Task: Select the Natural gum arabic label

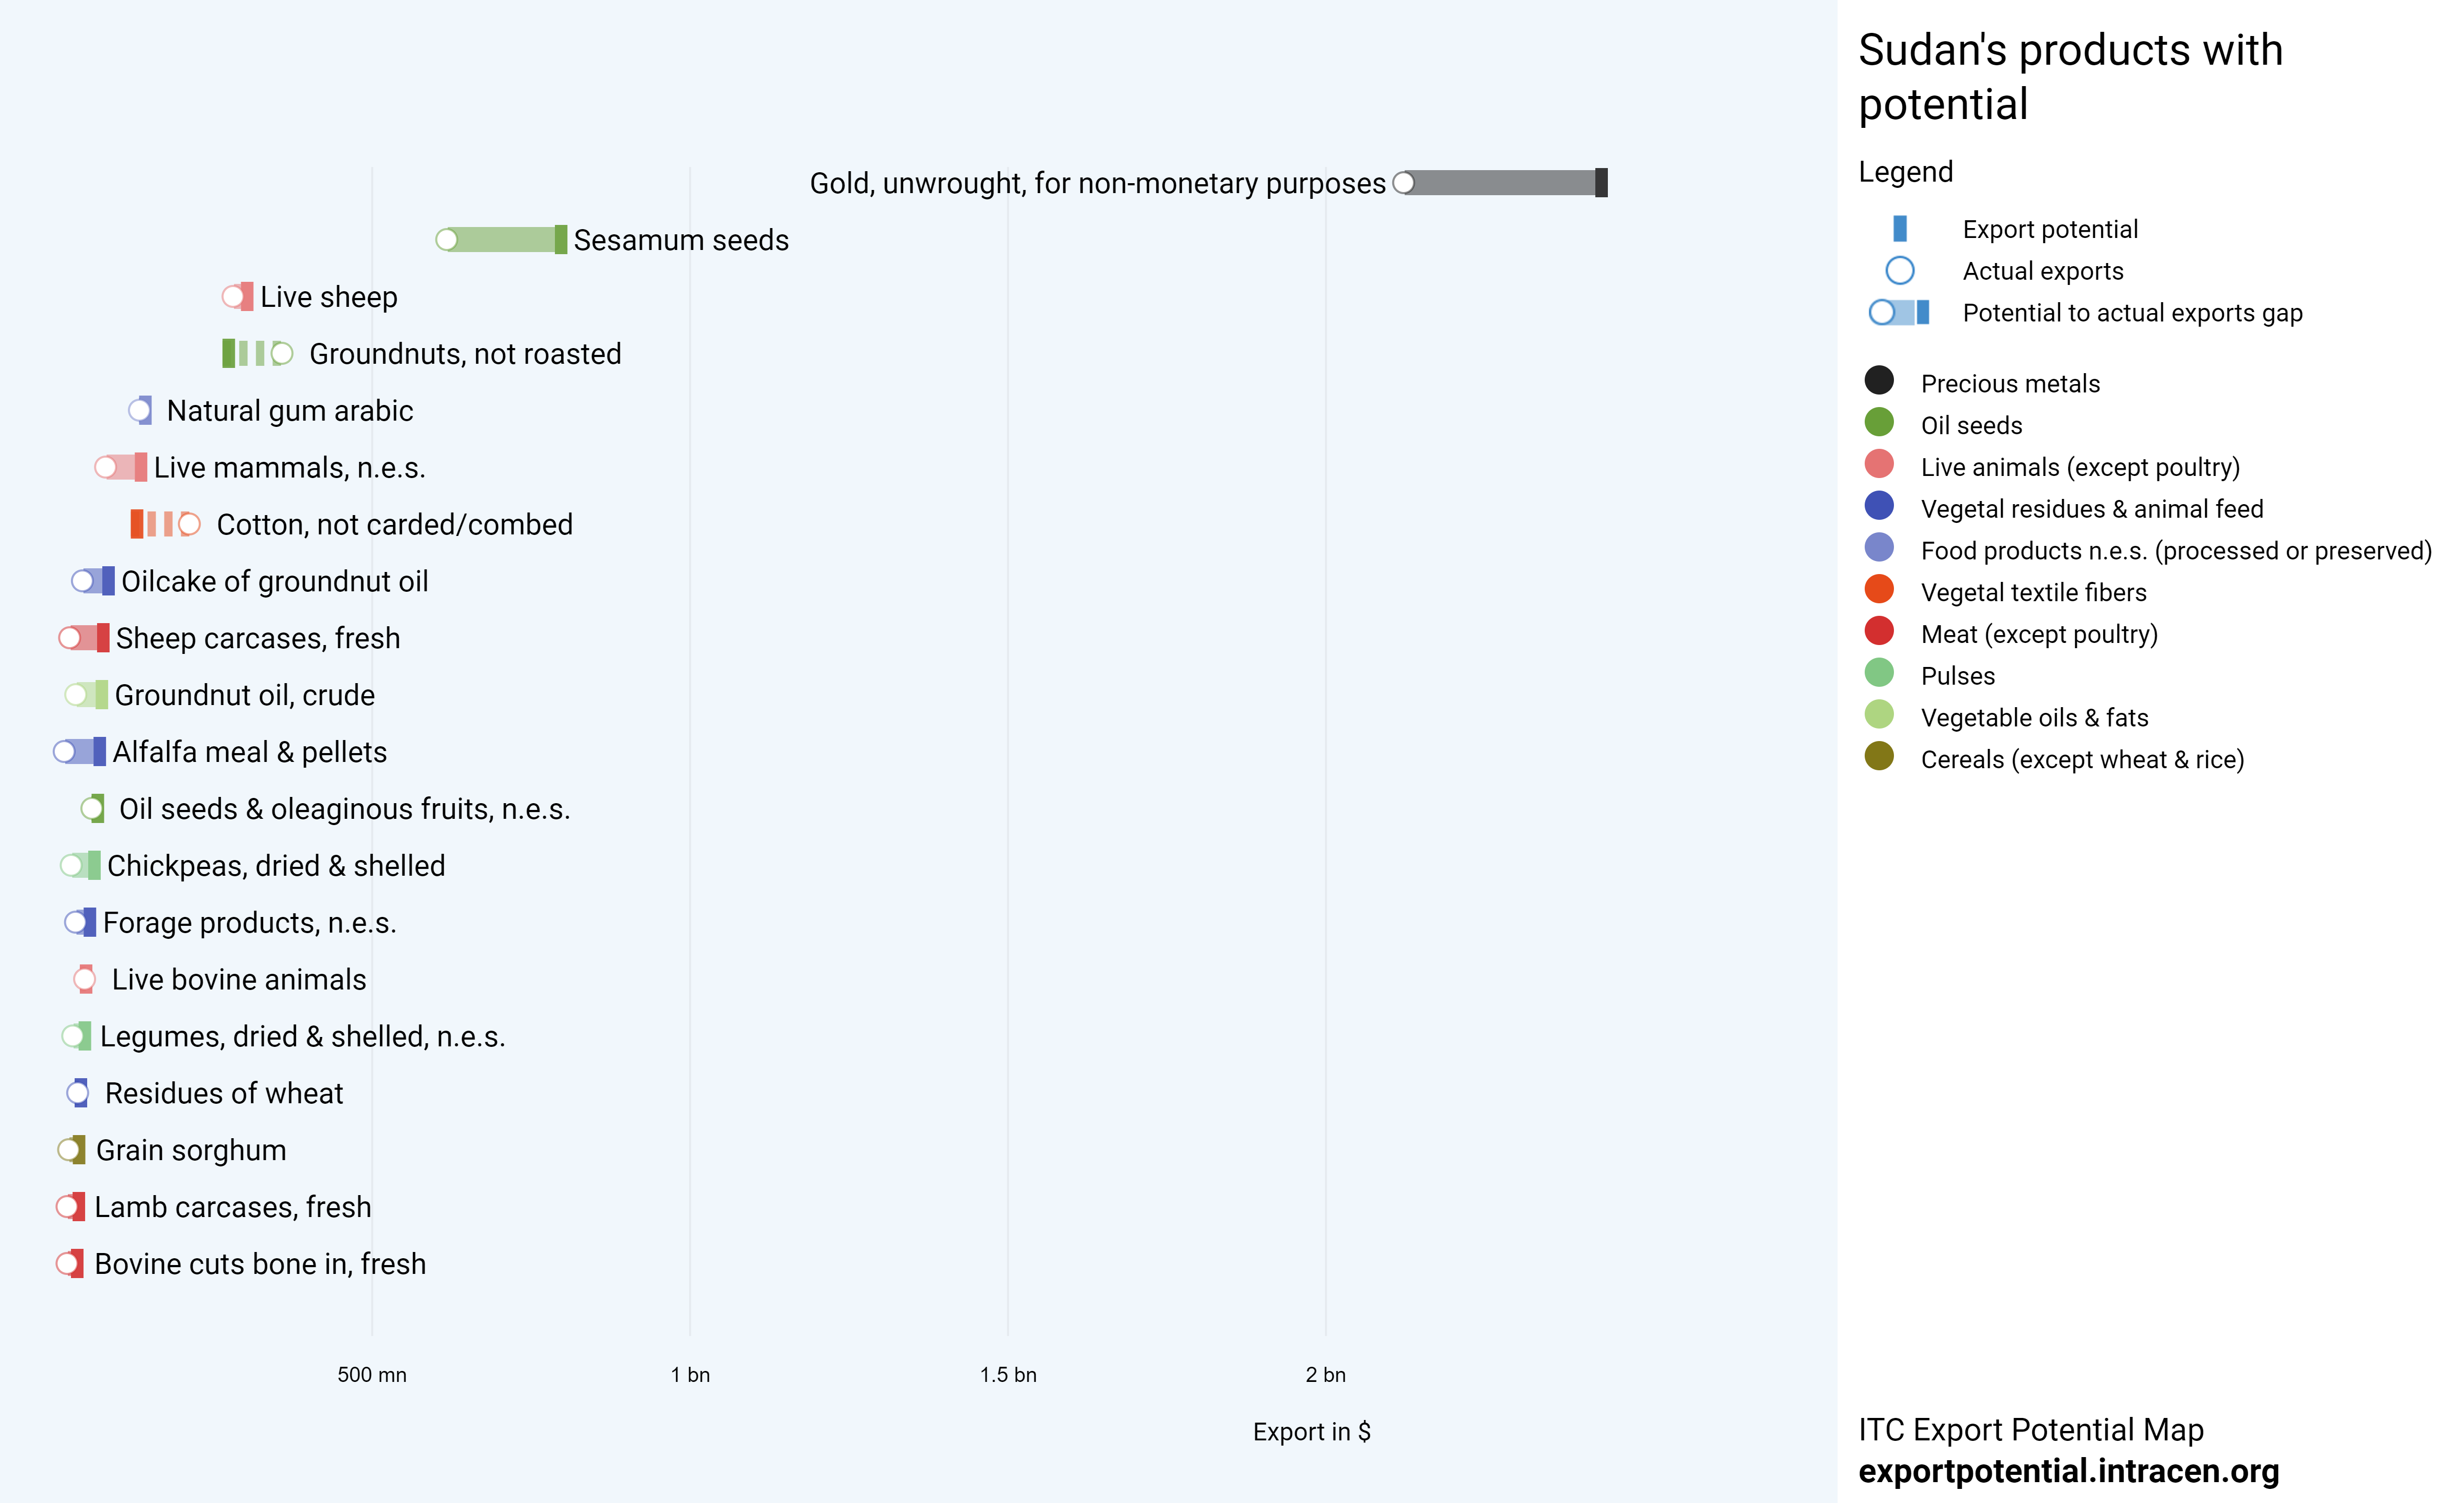Action: click(290, 411)
